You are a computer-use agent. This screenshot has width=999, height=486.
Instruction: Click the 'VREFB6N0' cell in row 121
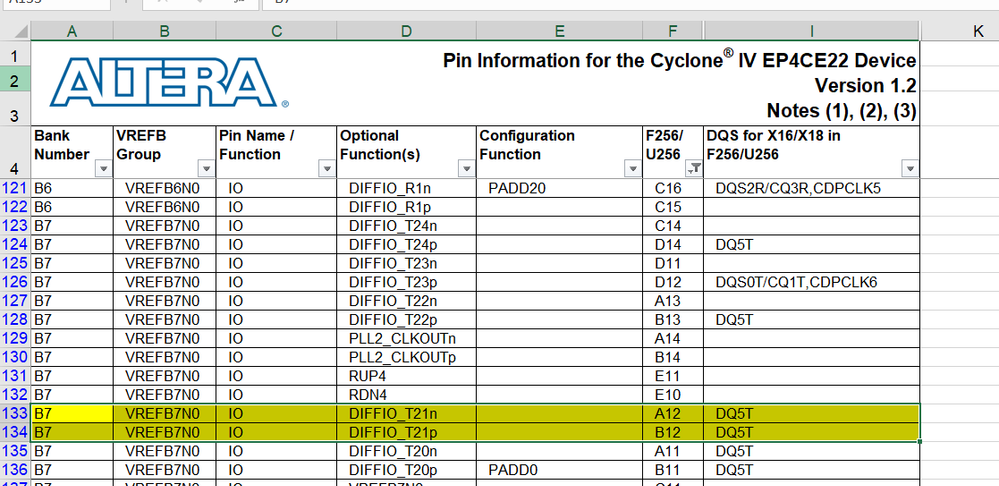point(164,189)
